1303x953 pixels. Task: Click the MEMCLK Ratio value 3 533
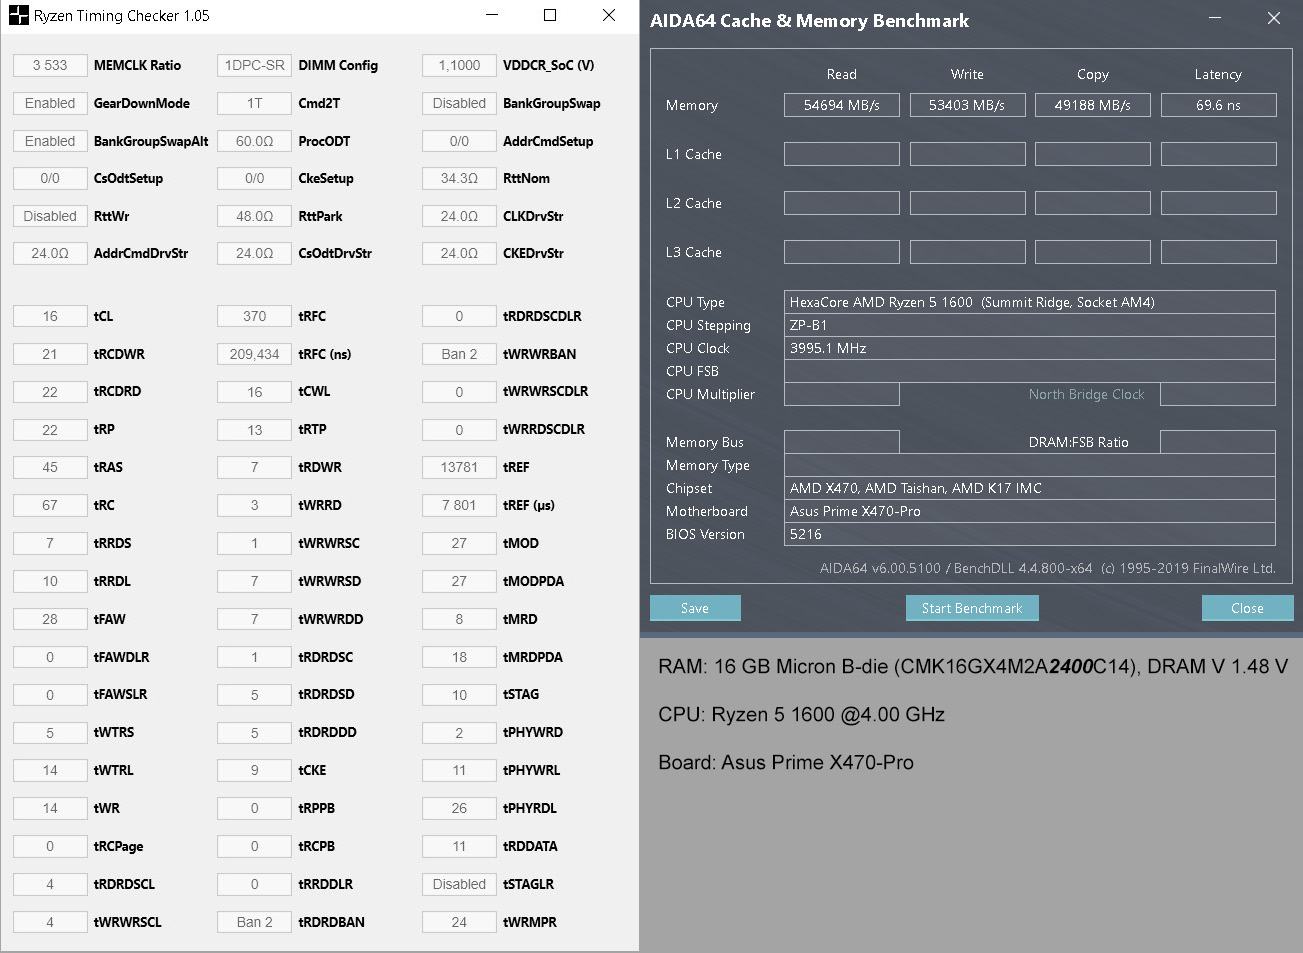tap(50, 65)
